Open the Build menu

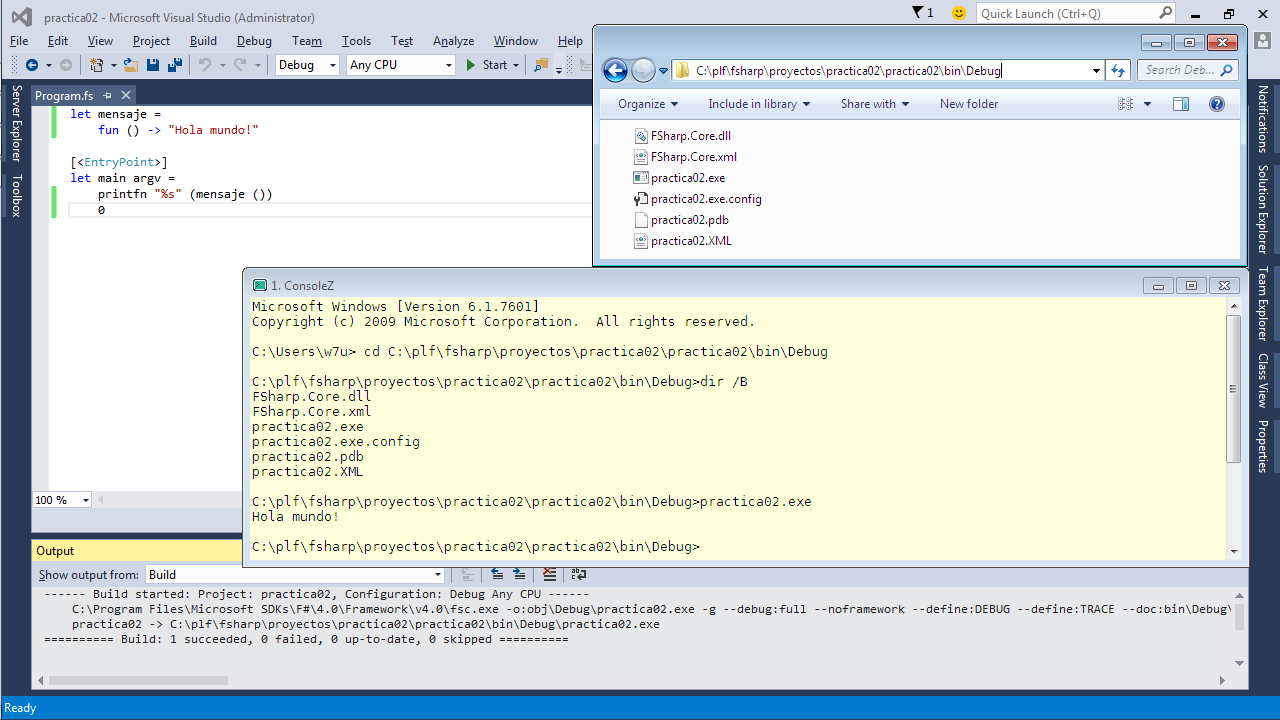point(203,41)
